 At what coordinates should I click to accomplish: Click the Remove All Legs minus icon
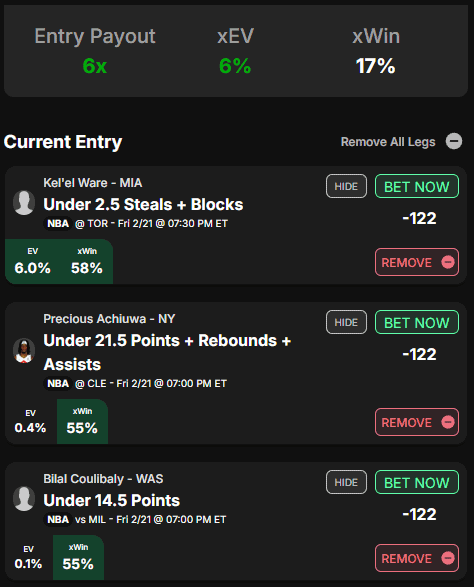click(454, 142)
